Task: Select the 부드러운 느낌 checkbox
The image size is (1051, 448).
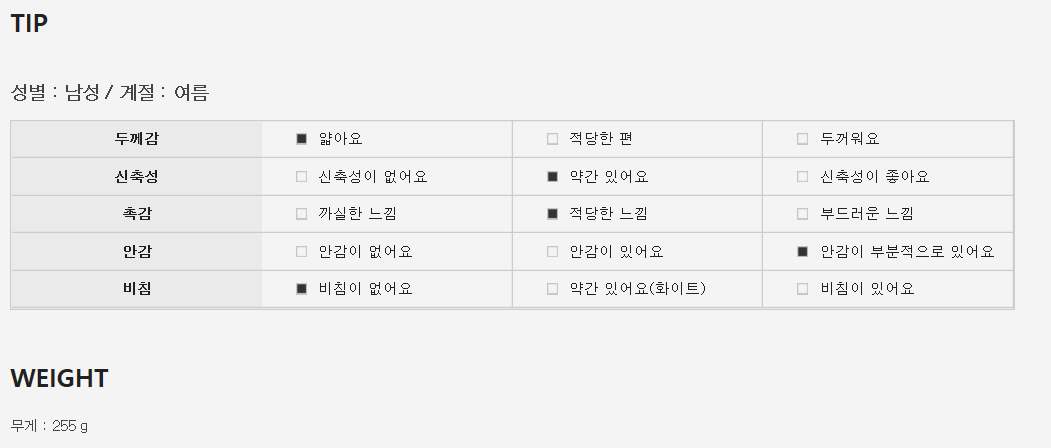Action: [802, 214]
